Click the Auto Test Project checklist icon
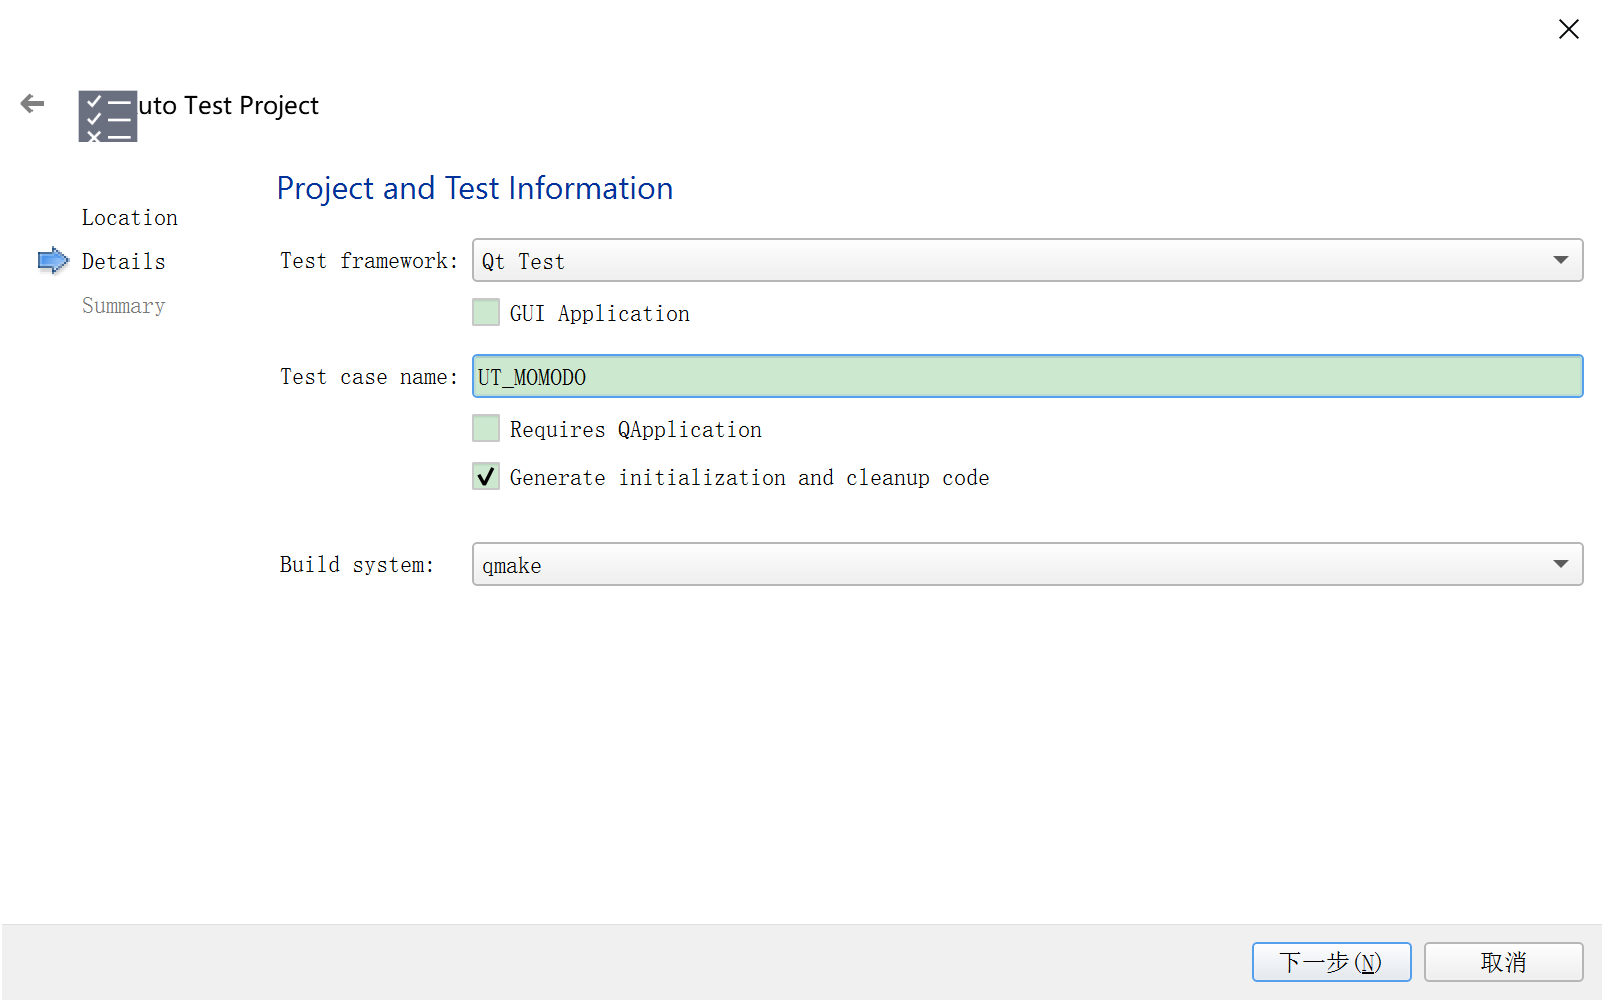 point(107,116)
